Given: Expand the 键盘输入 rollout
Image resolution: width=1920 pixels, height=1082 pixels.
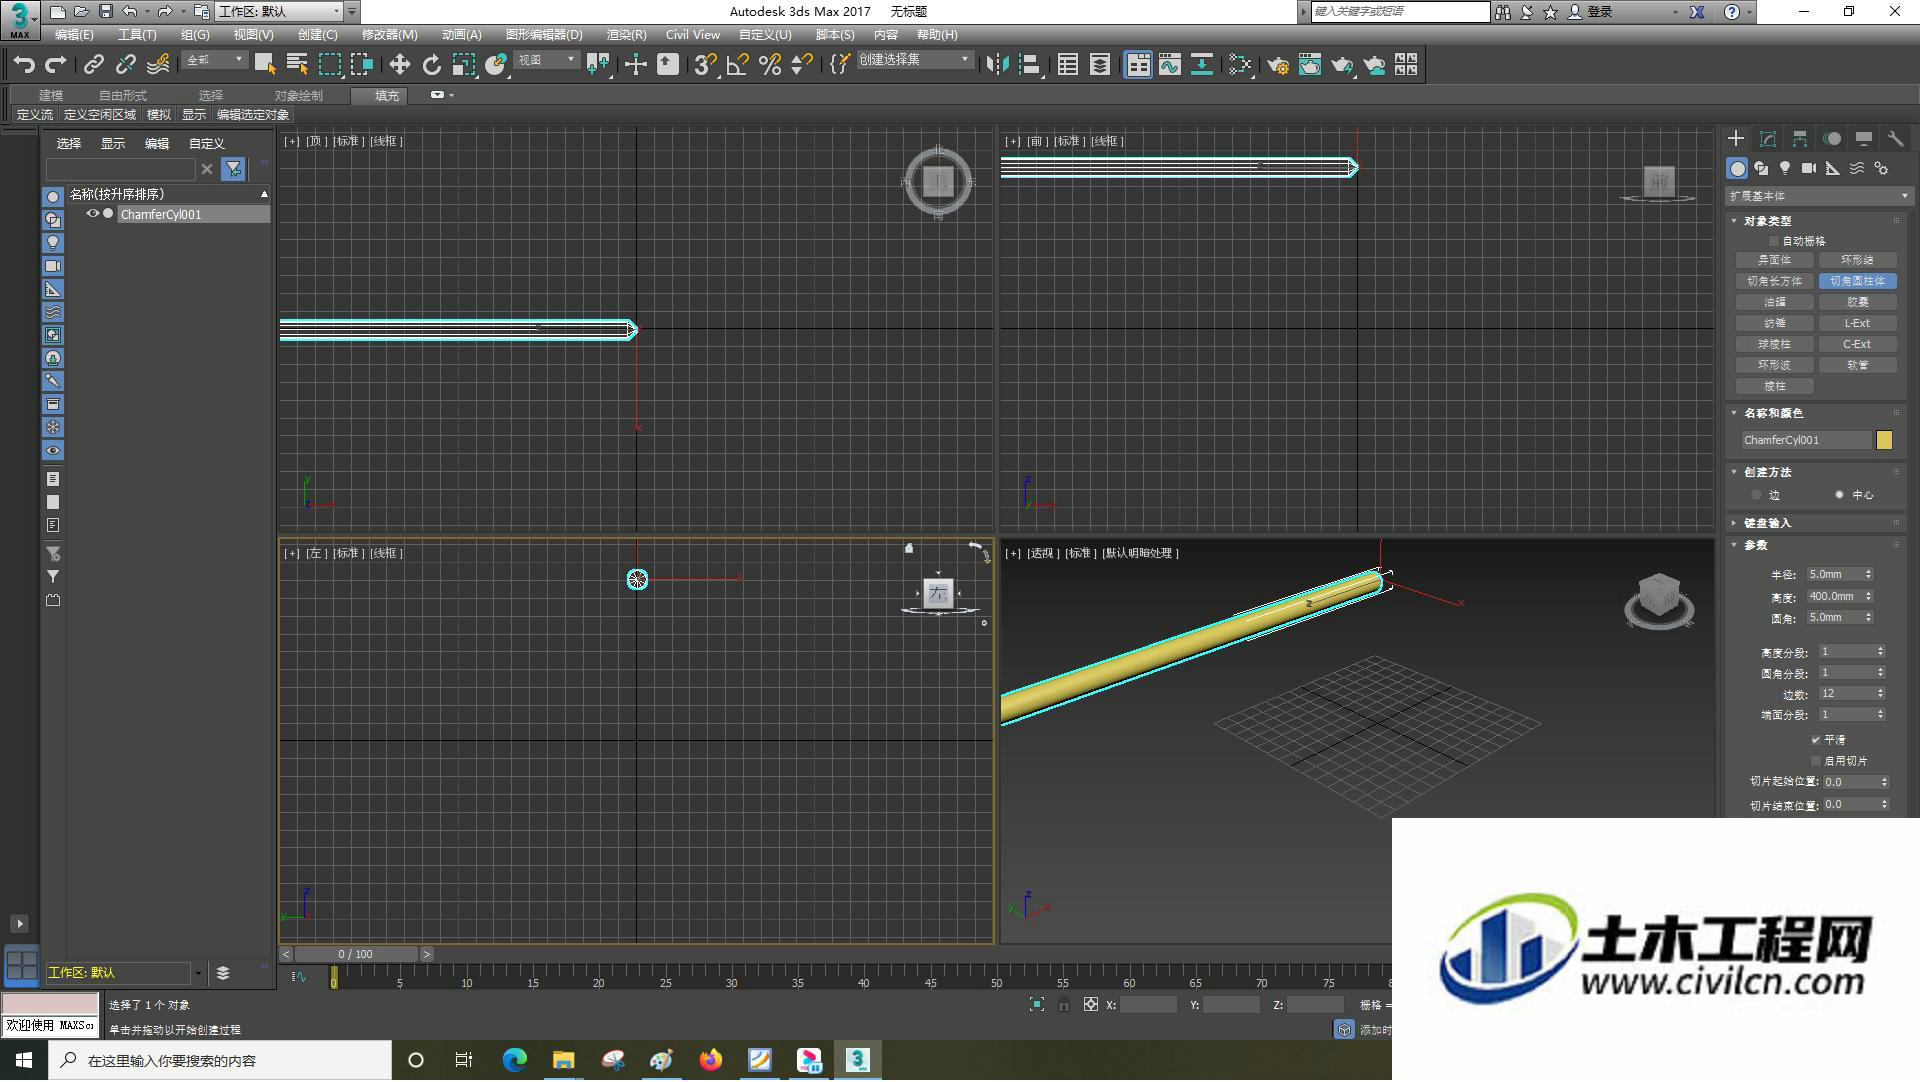Looking at the screenshot, I should click(1768, 523).
